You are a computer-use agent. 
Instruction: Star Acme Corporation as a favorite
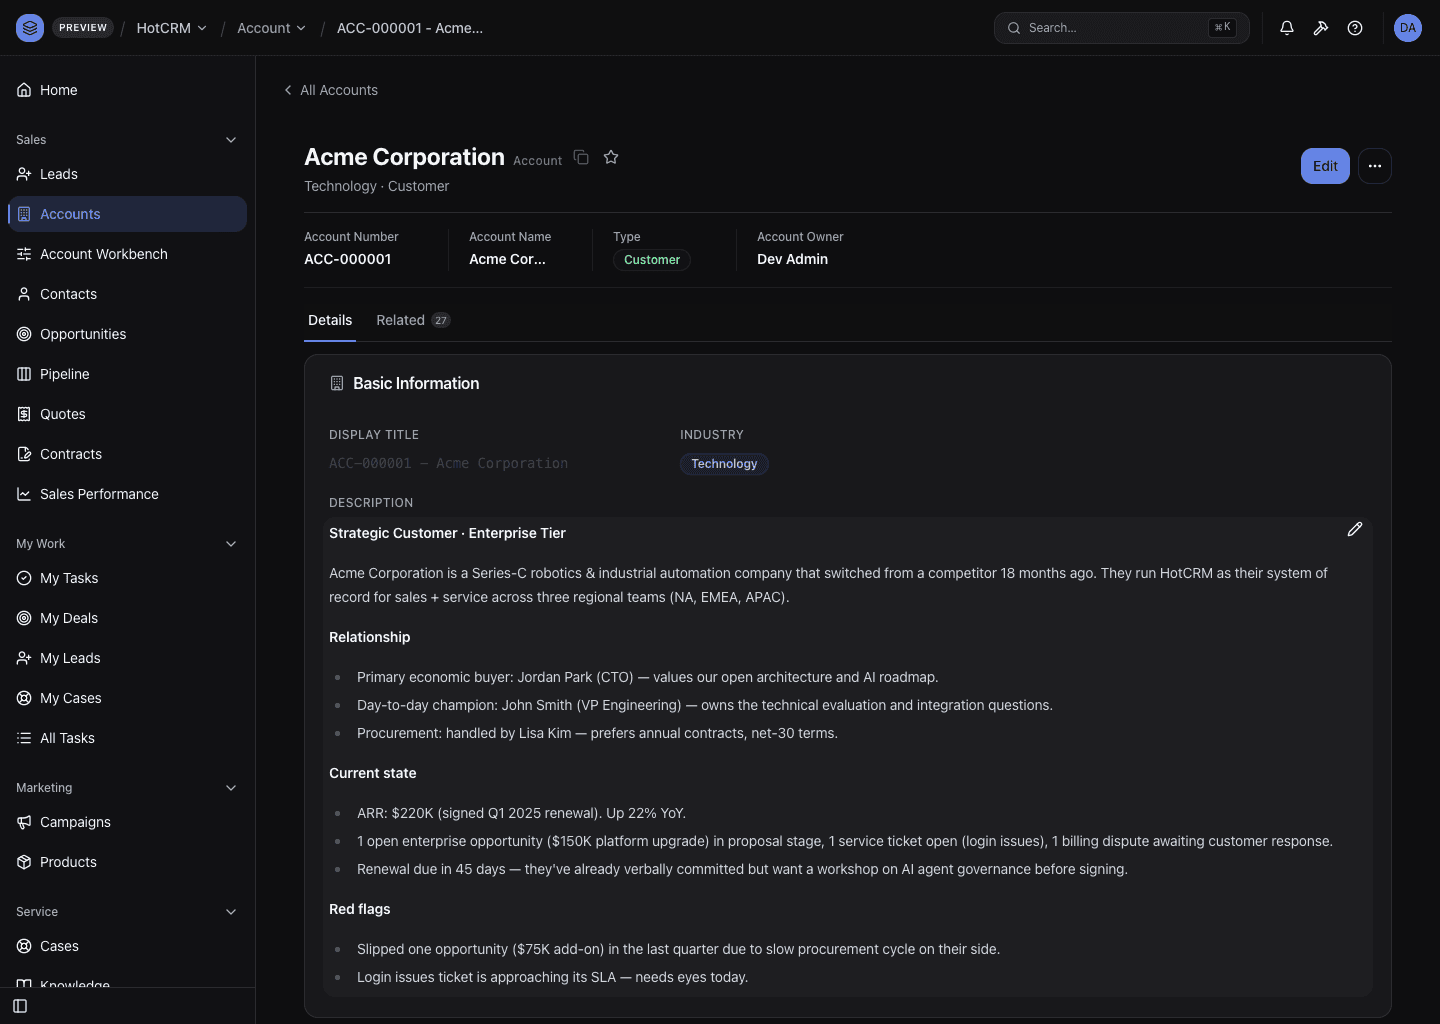click(x=611, y=157)
